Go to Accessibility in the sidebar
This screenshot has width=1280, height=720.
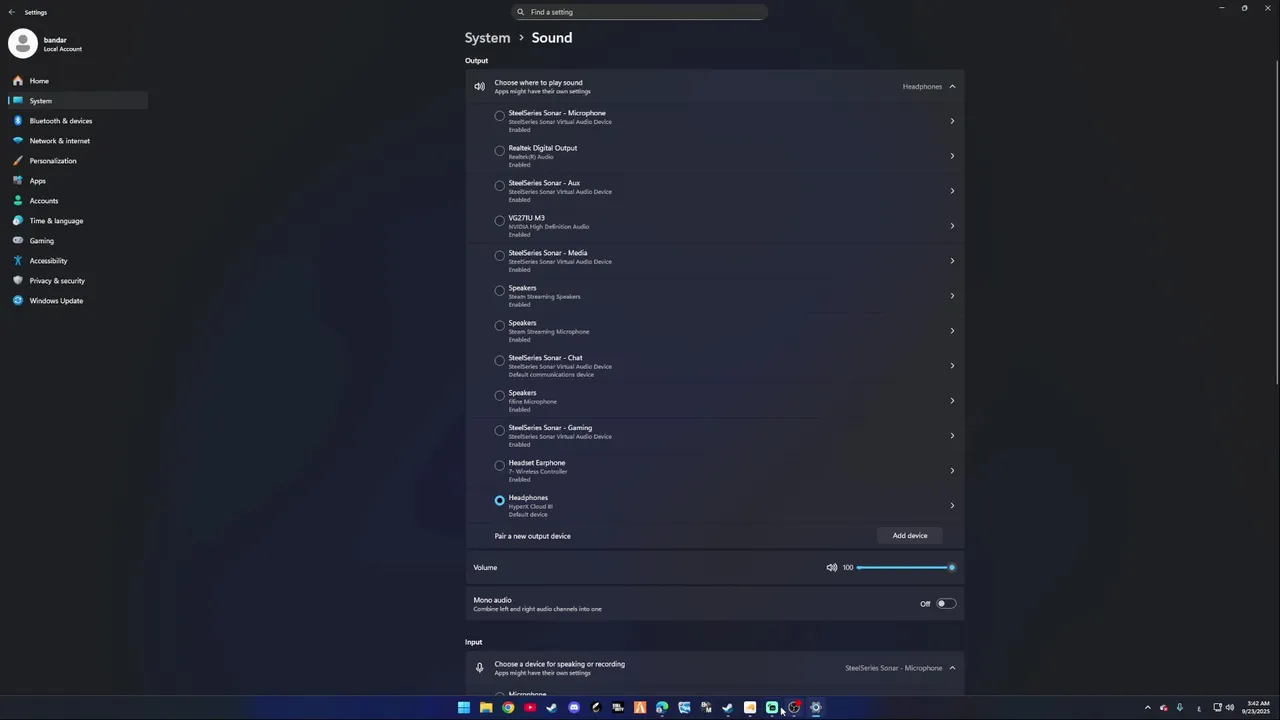tap(77, 261)
